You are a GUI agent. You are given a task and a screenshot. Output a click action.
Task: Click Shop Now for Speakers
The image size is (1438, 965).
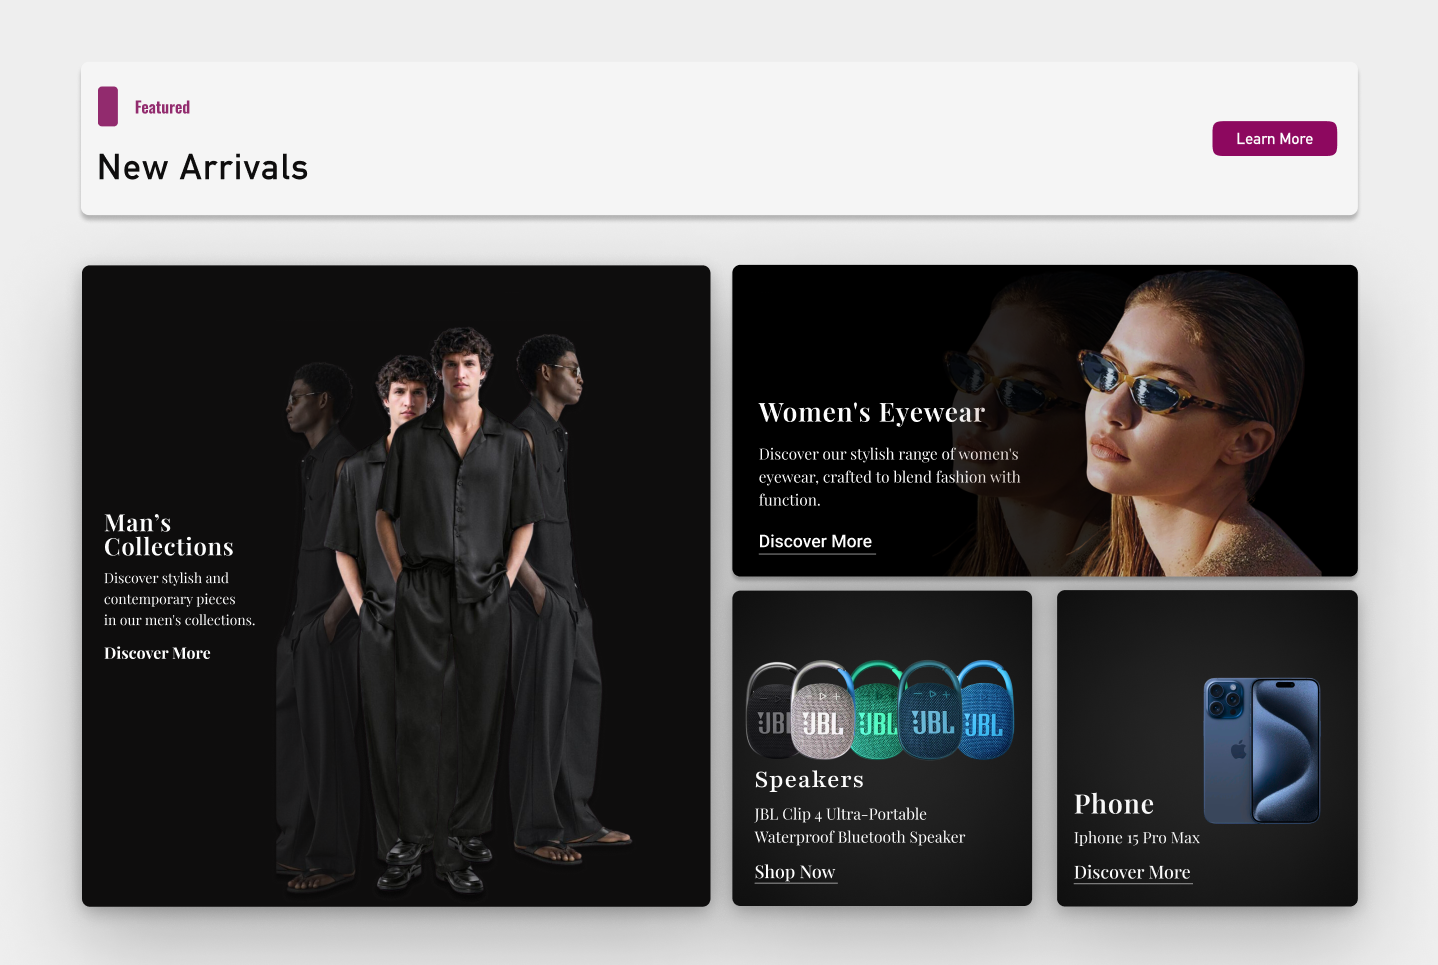click(795, 872)
